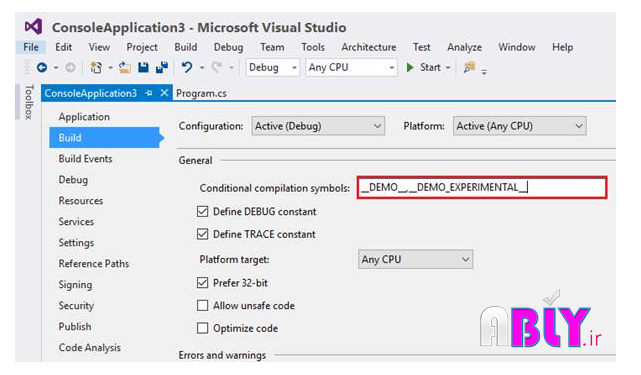Expand the Redo history dropdown arrow
This screenshot has width=641, height=375.
(231, 68)
